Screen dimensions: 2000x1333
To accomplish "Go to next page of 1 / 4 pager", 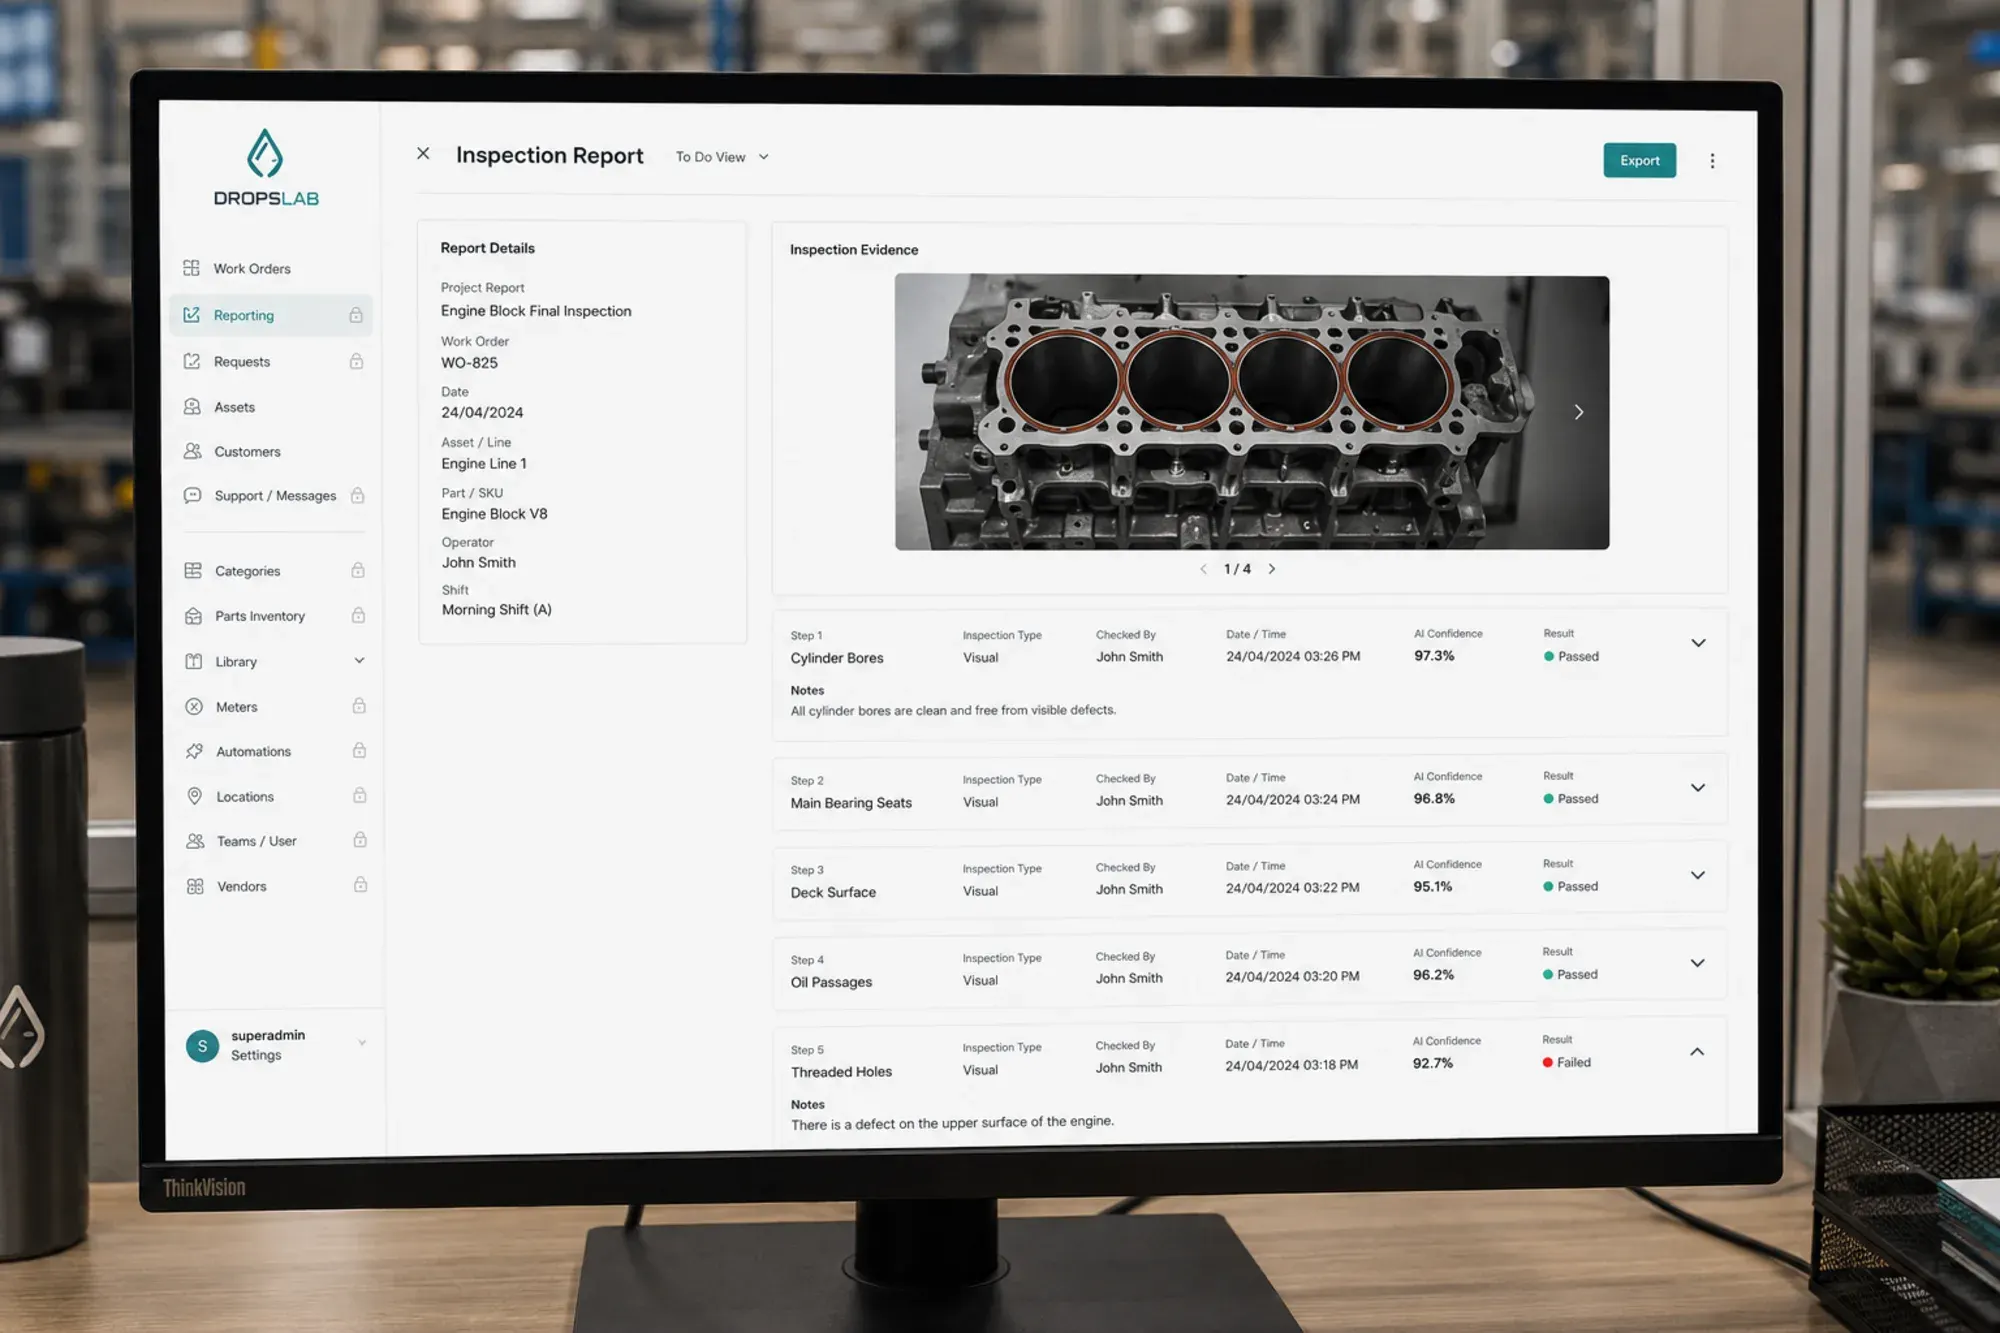I will tap(1272, 569).
